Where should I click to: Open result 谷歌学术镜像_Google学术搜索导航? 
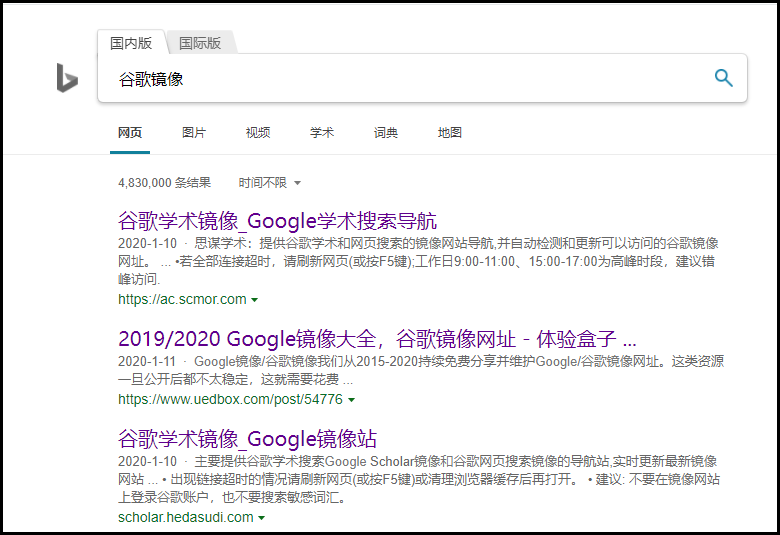coord(277,221)
